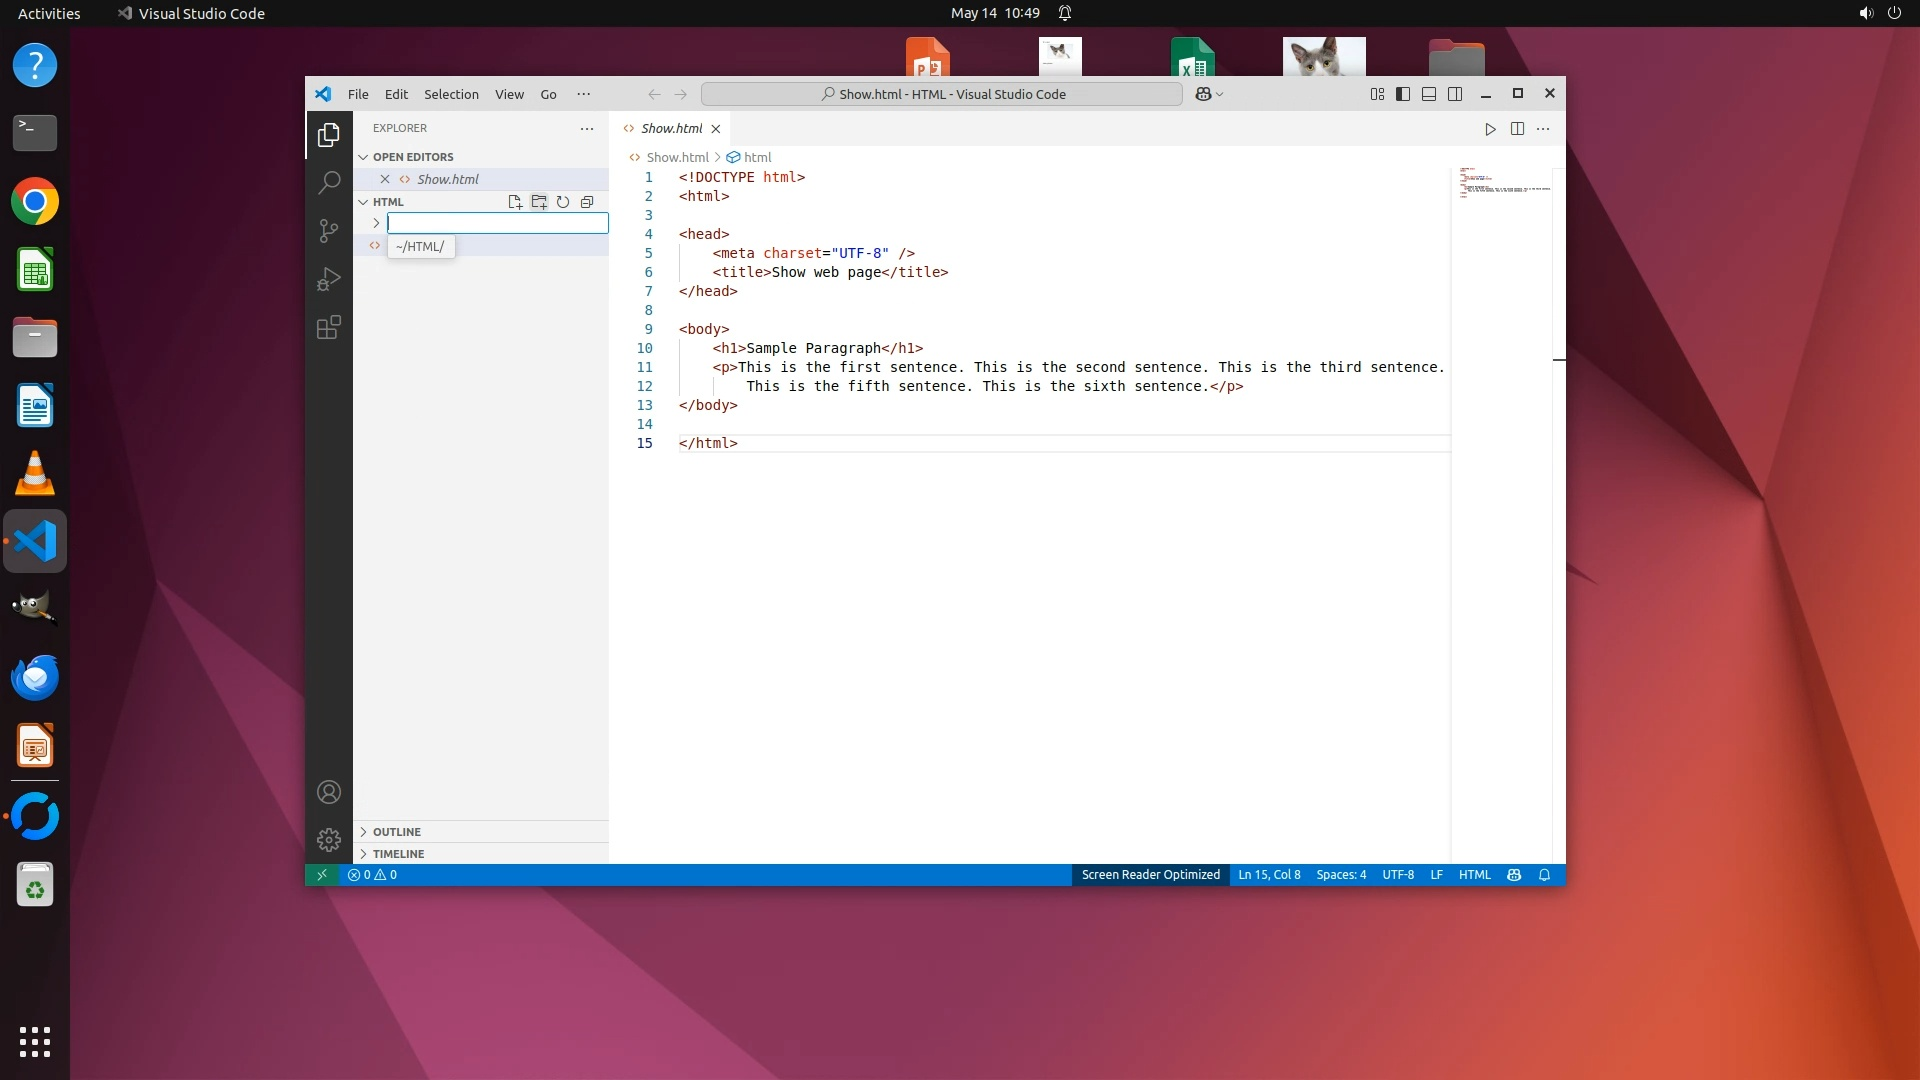The image size is (1920, 1080).
Task: Click the New File icon in explorer
Action: 515,202
